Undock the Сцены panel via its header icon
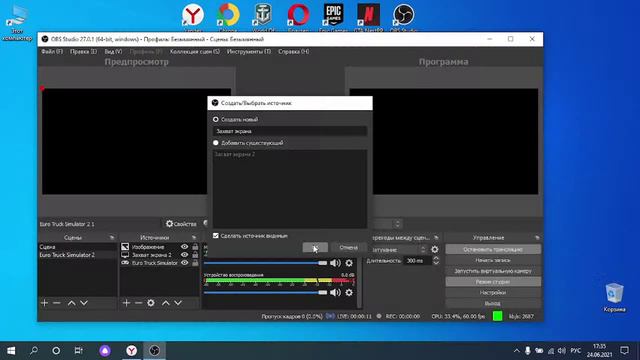The width and height of the screenshot is (640, 360). 111,238
